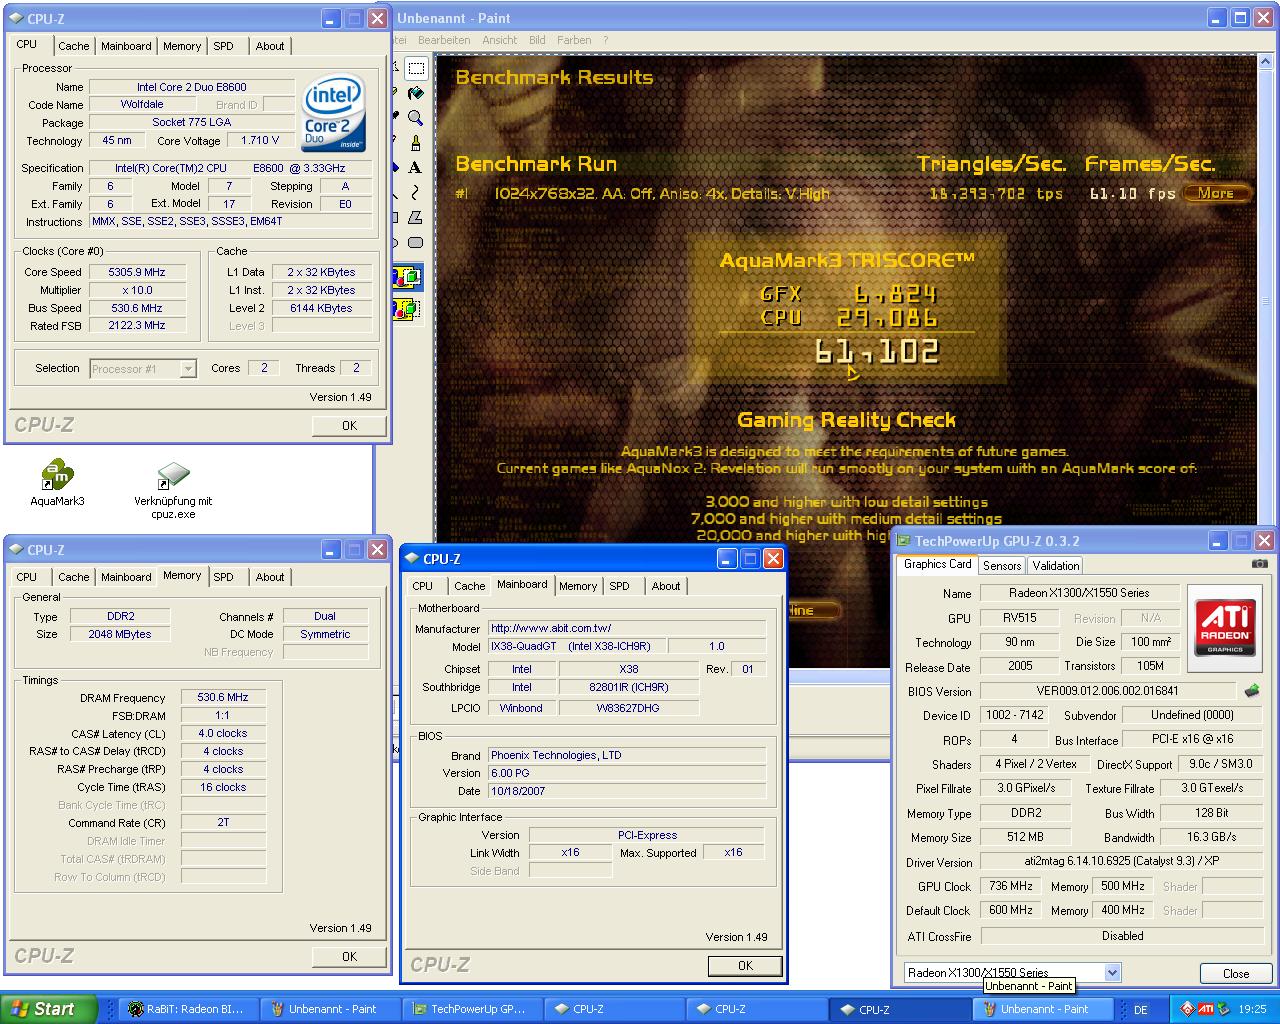Open Memory tab in top-left CPU-Z window
The height and width of the screenshot is (1024, 1280).
[182, 46]
